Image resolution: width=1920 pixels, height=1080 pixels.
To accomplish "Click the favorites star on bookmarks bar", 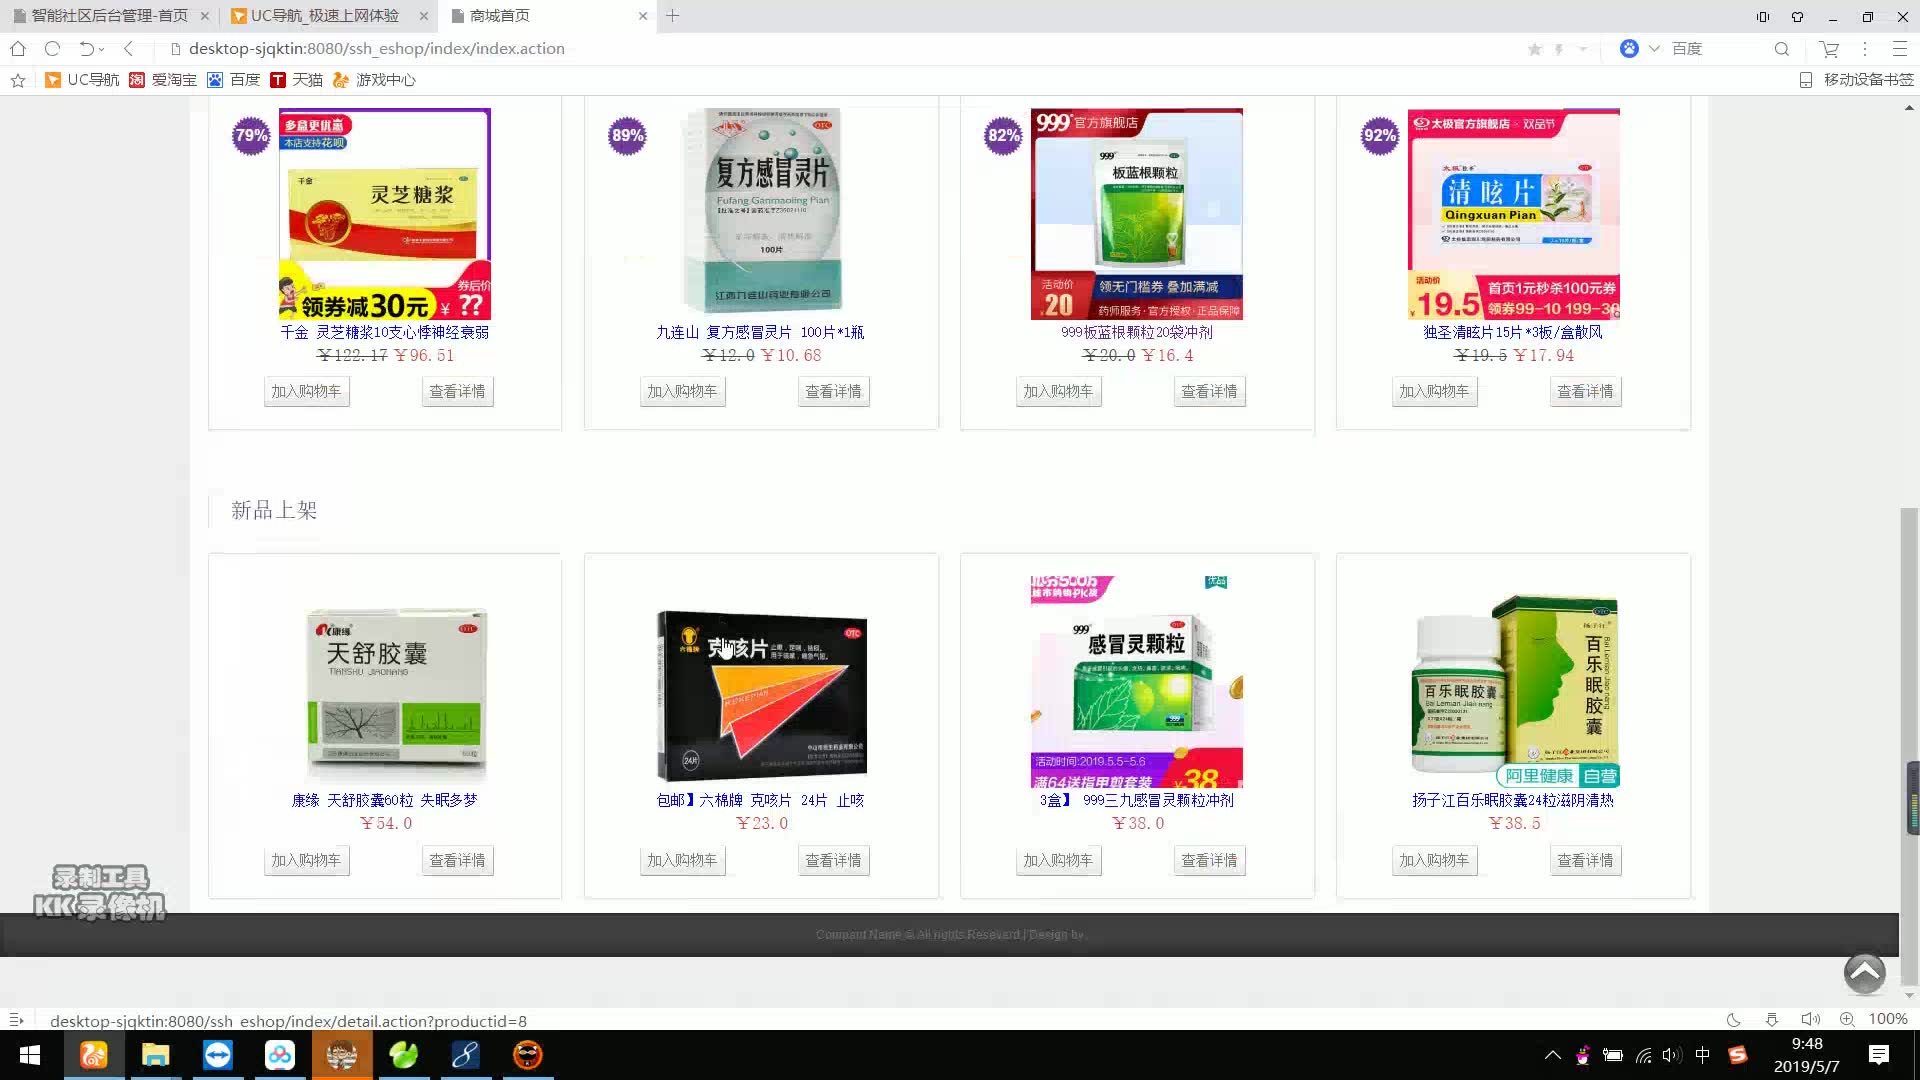I will coord(18,80).
